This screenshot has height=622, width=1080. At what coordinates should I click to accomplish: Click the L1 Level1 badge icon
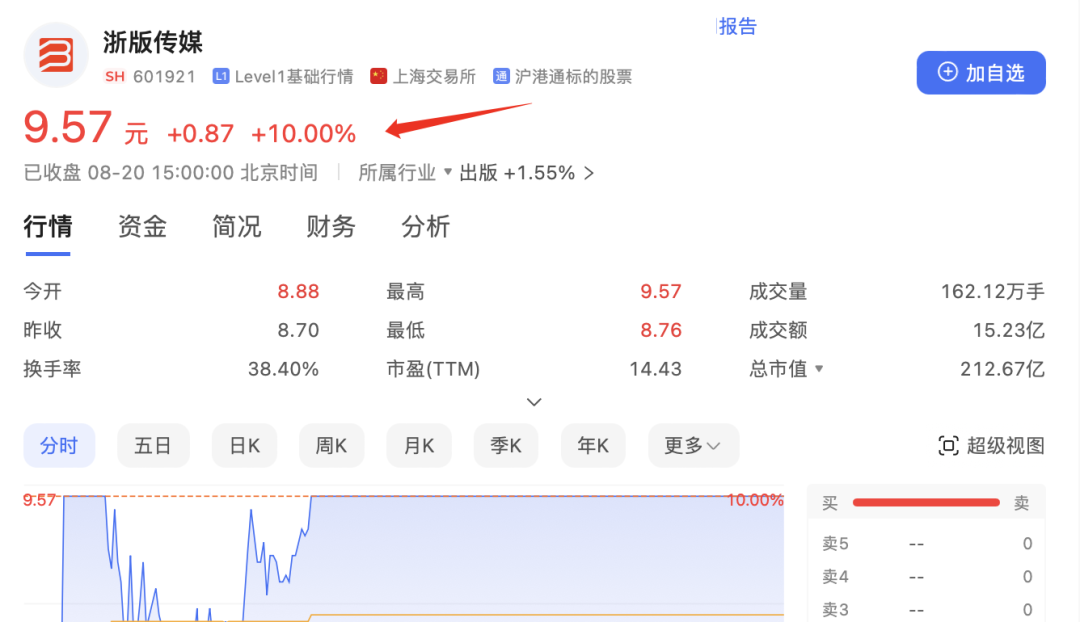pyautogui.click(x=220, y=76)
